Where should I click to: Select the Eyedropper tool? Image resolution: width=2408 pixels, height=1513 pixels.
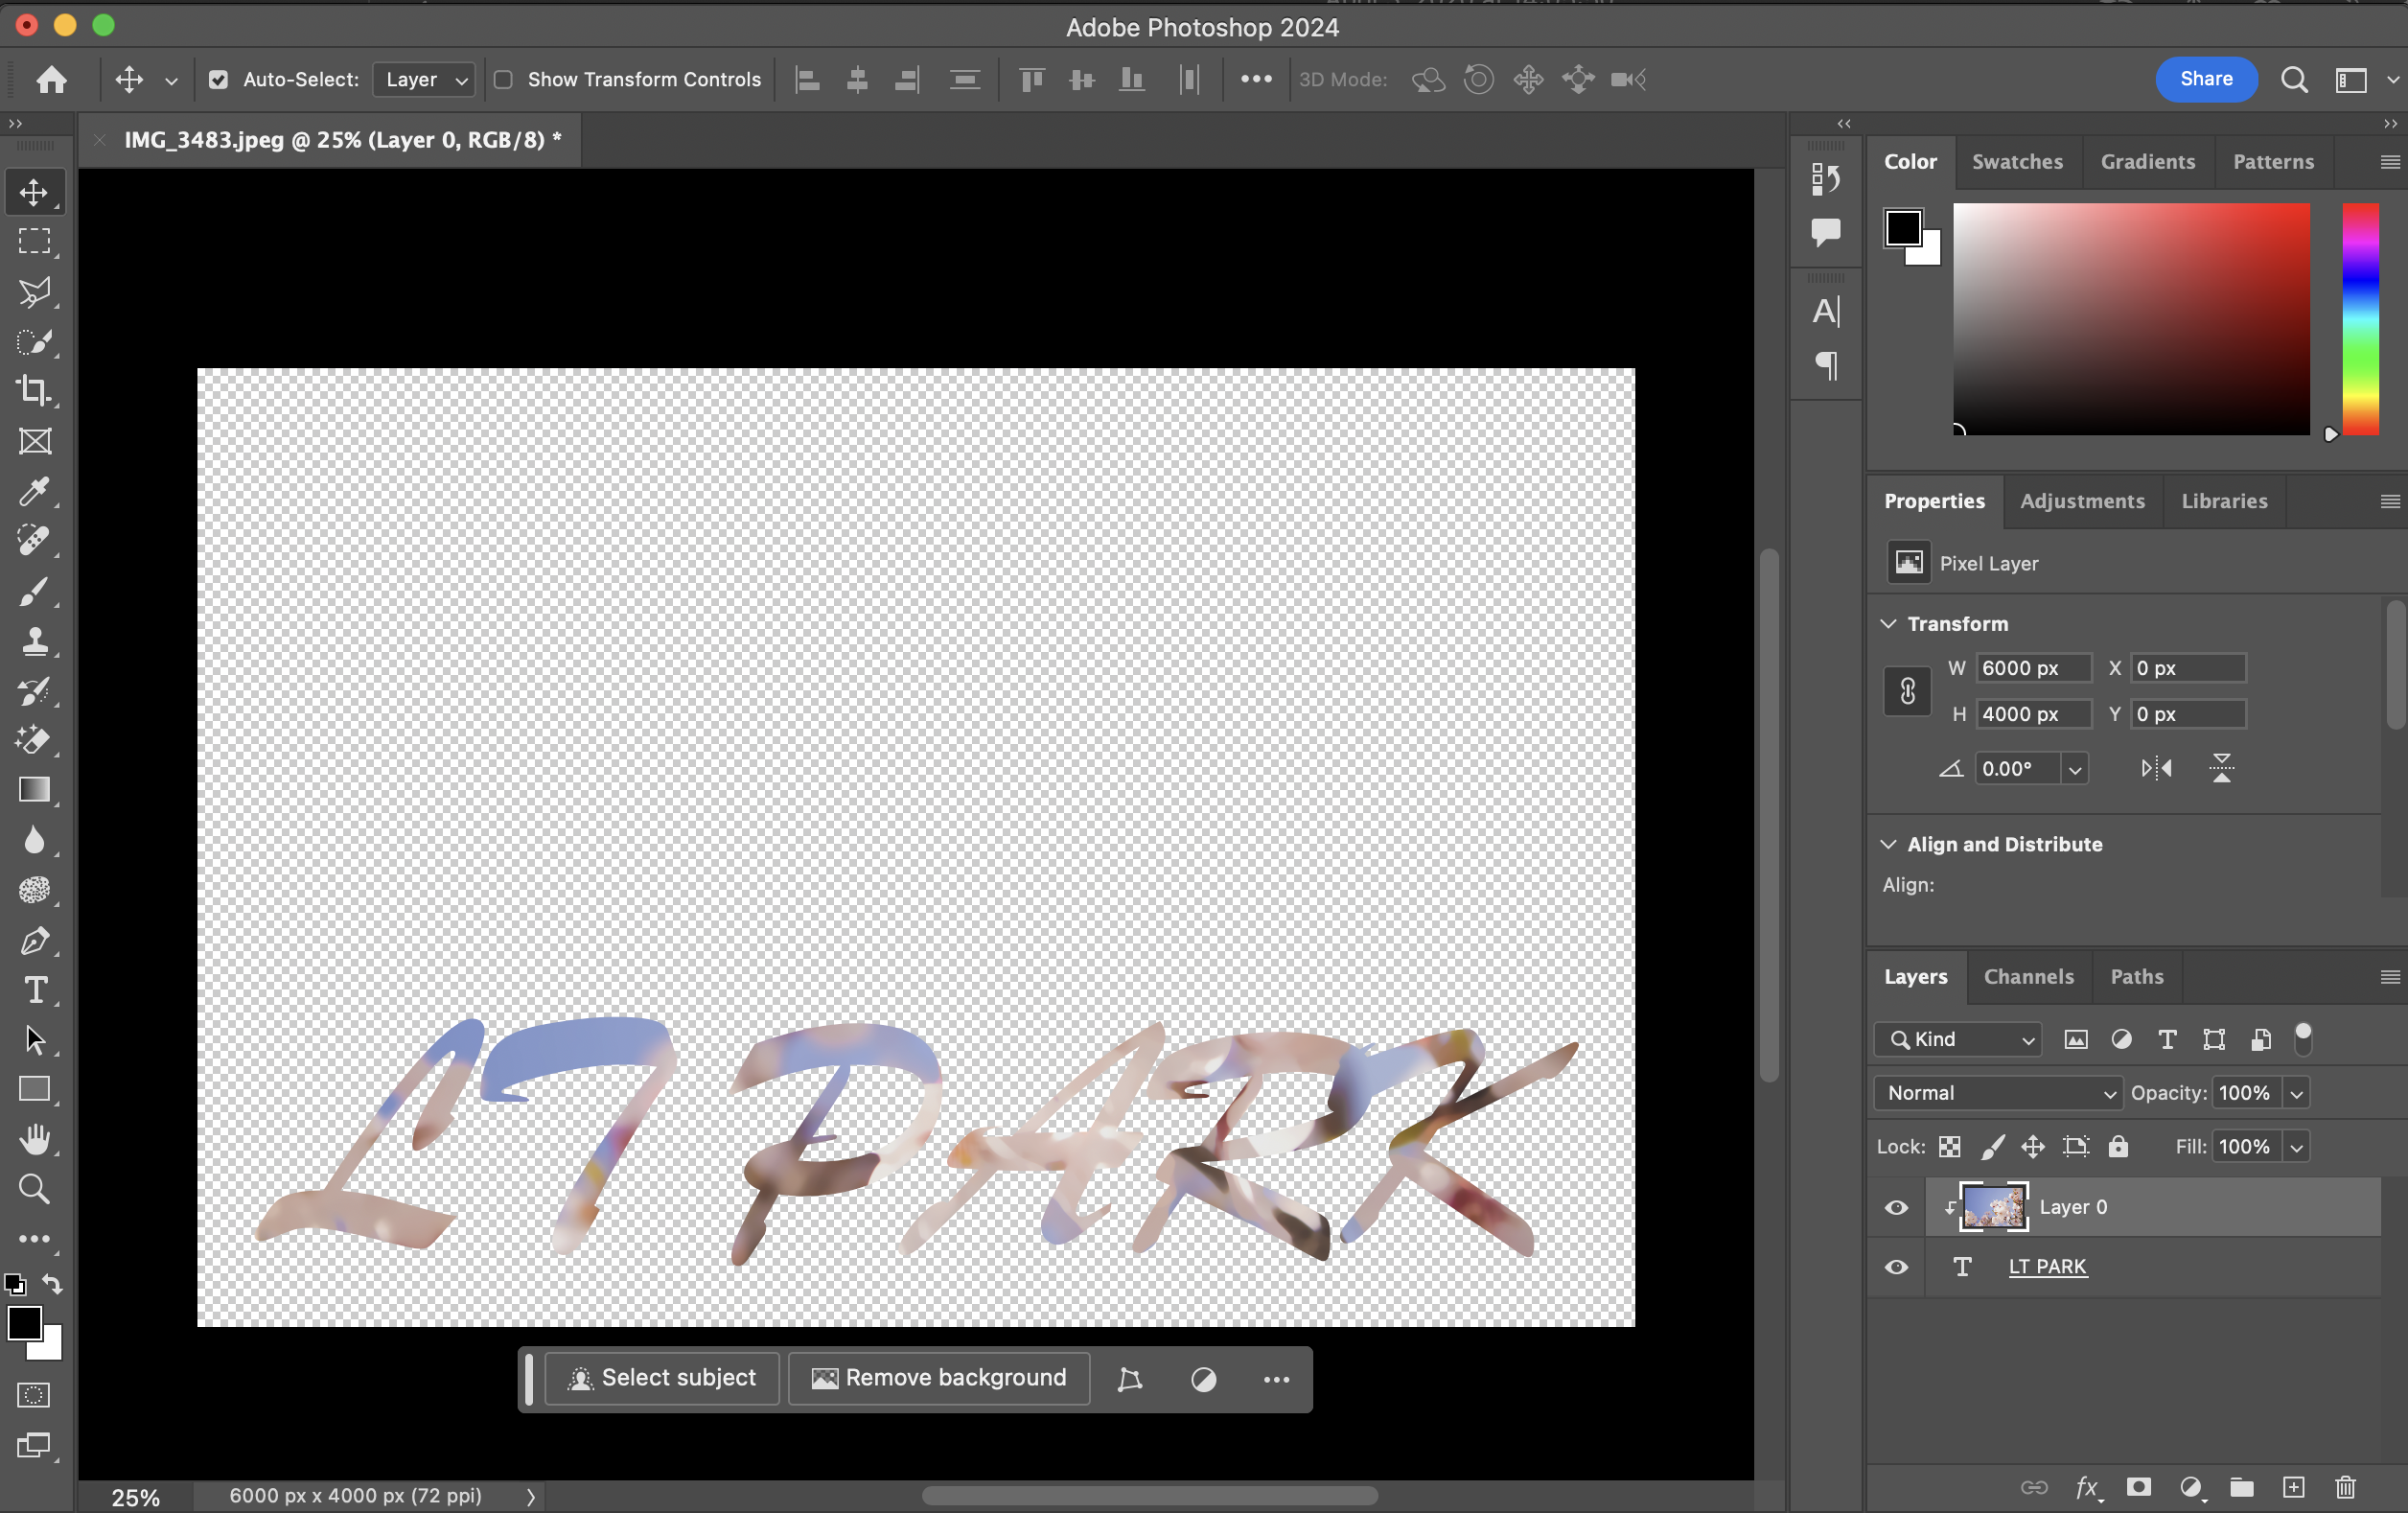tap(34, 491)
